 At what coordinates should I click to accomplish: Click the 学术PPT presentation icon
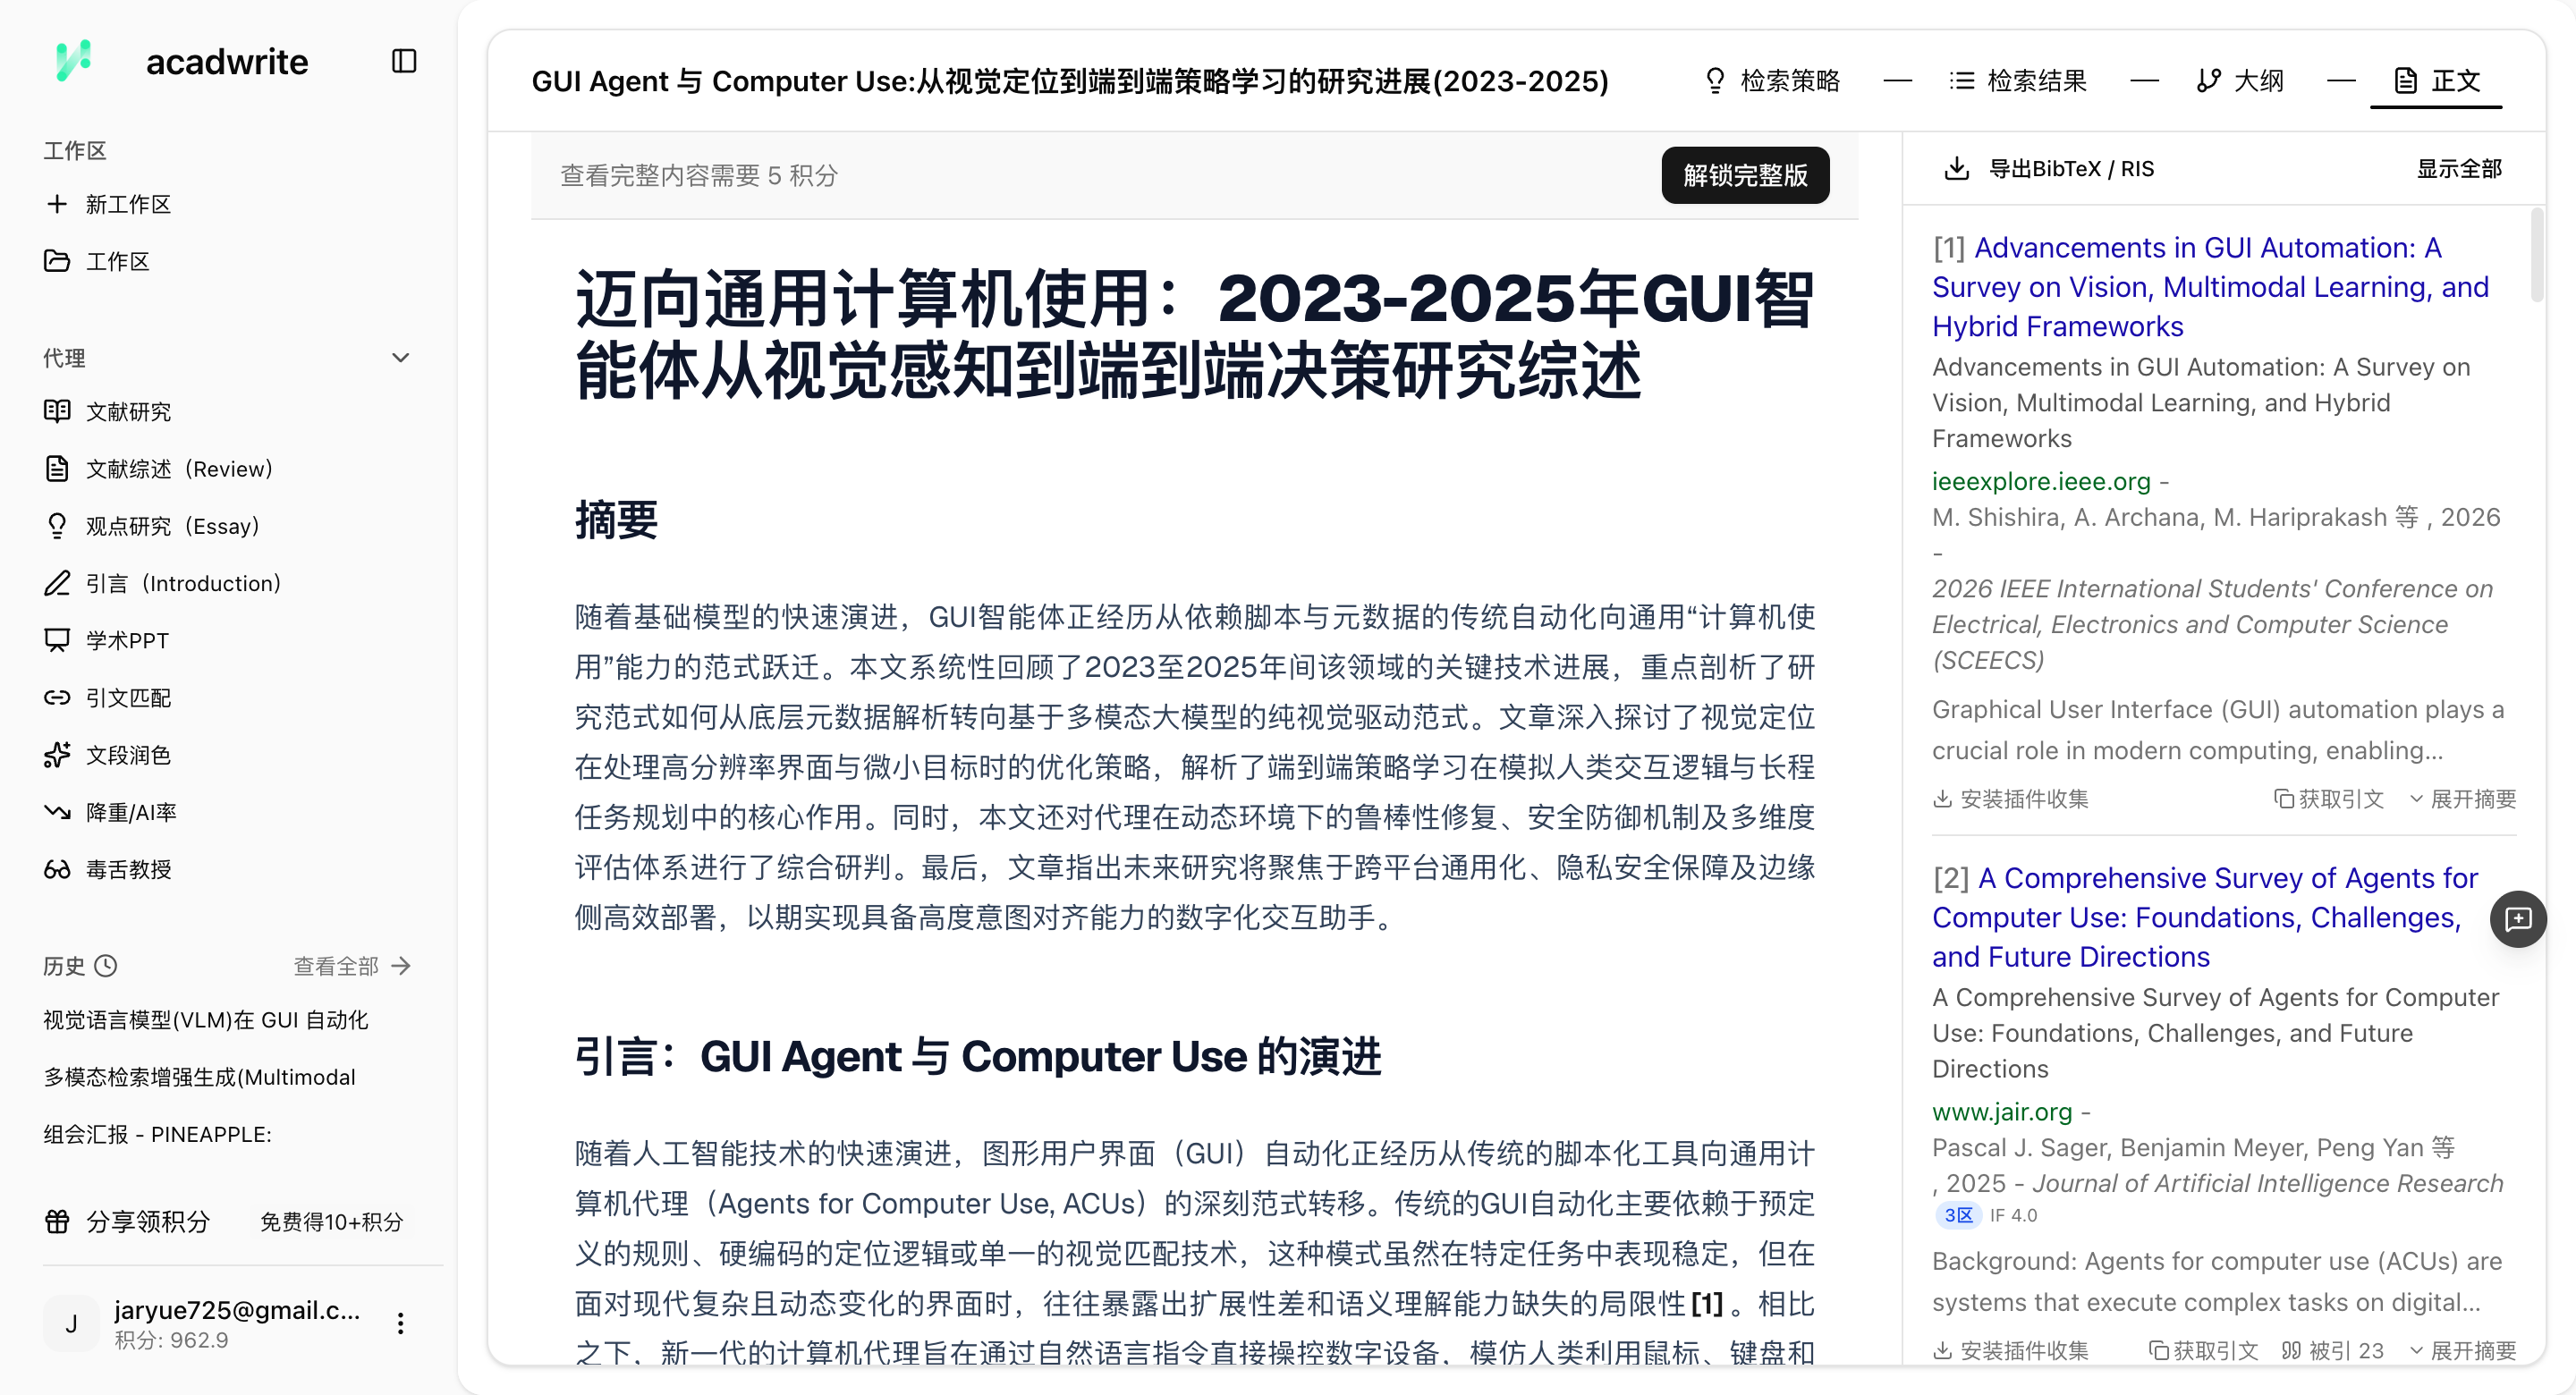coord(57,640)
